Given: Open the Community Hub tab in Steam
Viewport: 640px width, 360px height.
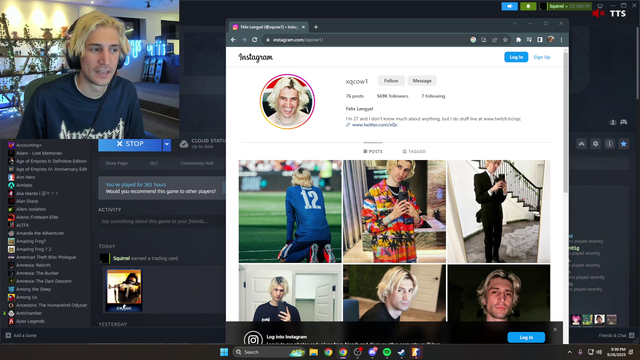Looking at the screenshot, I should point(197,163).
